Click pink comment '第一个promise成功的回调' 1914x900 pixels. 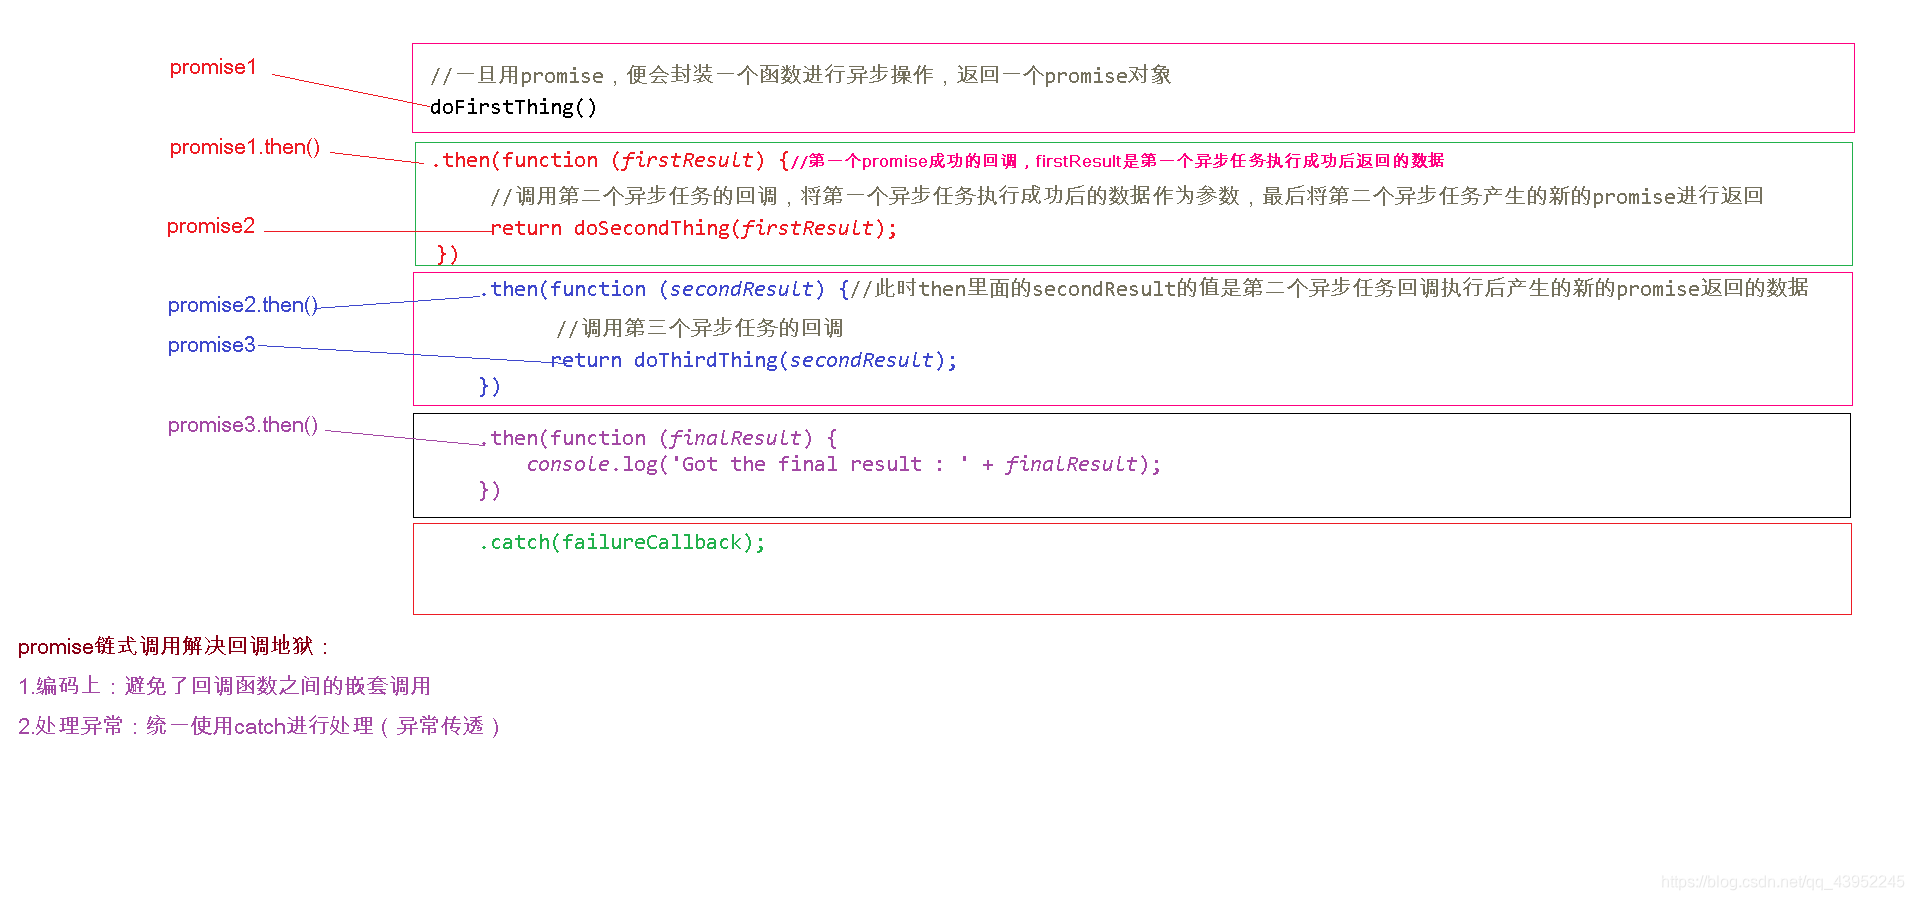[1118, 161]
